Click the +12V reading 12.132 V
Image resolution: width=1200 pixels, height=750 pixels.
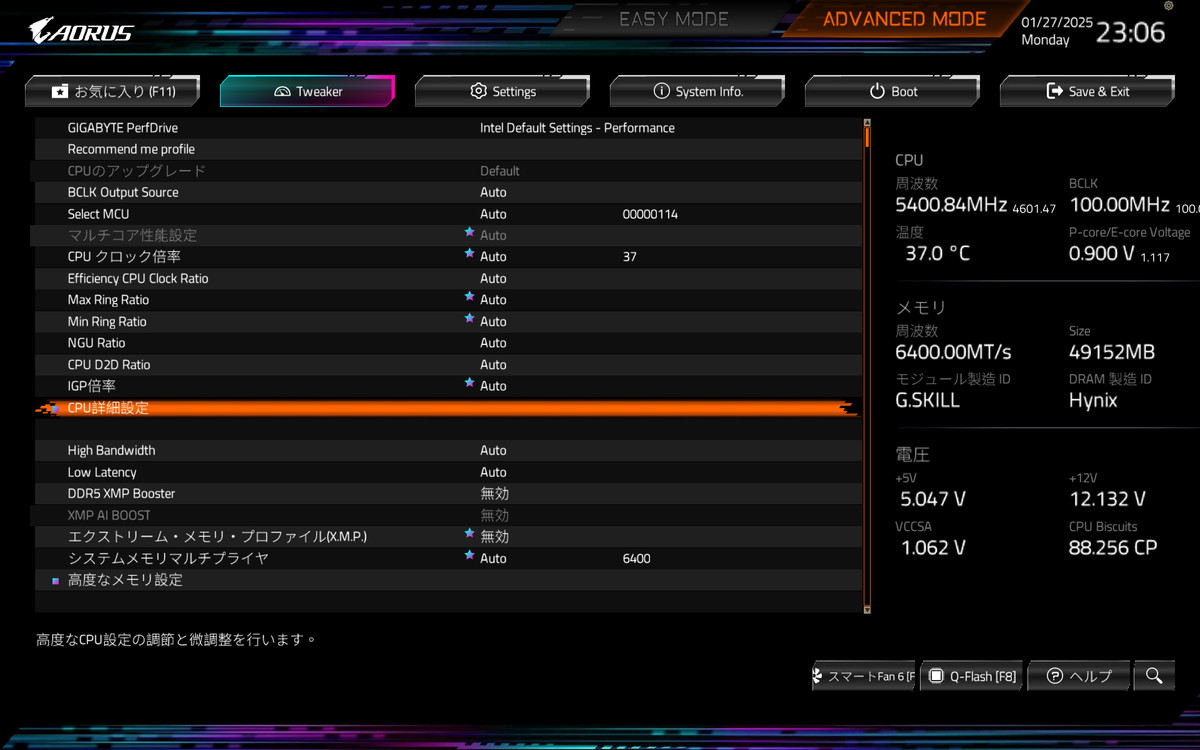(1107, 498)
